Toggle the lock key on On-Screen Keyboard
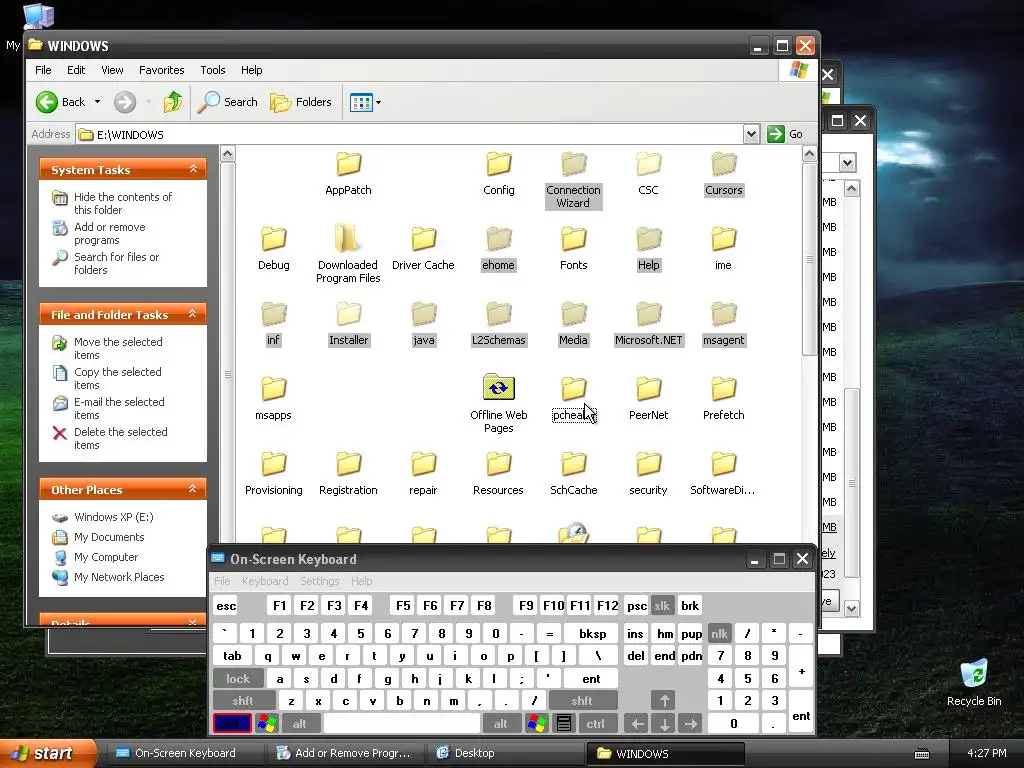Image resolution: width=1024 pixels, height=768 pixels. pos(238,679)
